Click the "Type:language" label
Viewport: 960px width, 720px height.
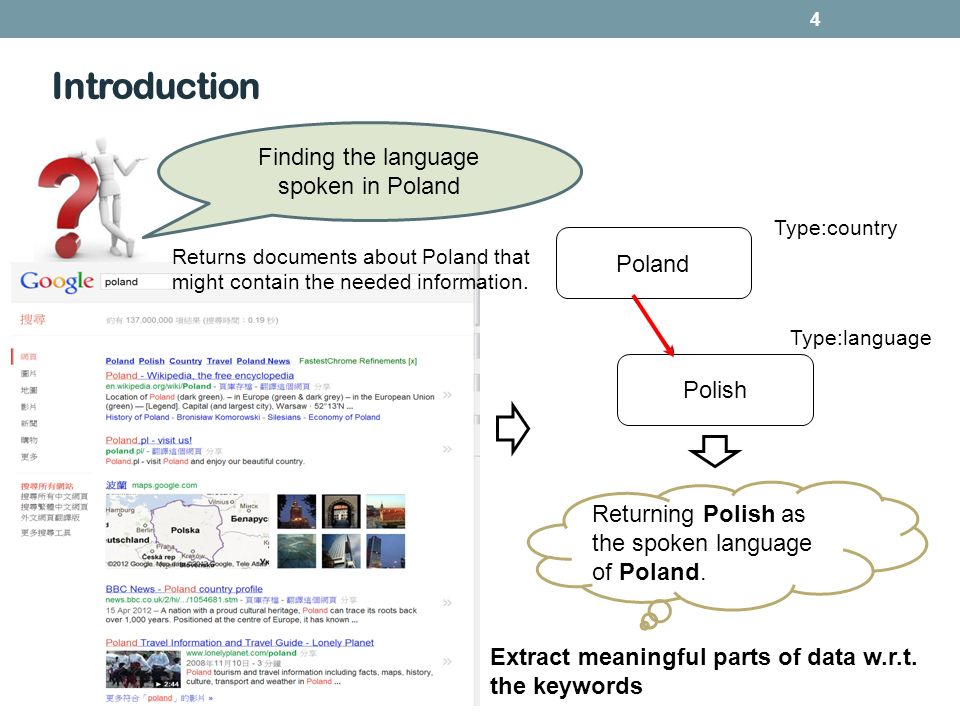[860, 338]
